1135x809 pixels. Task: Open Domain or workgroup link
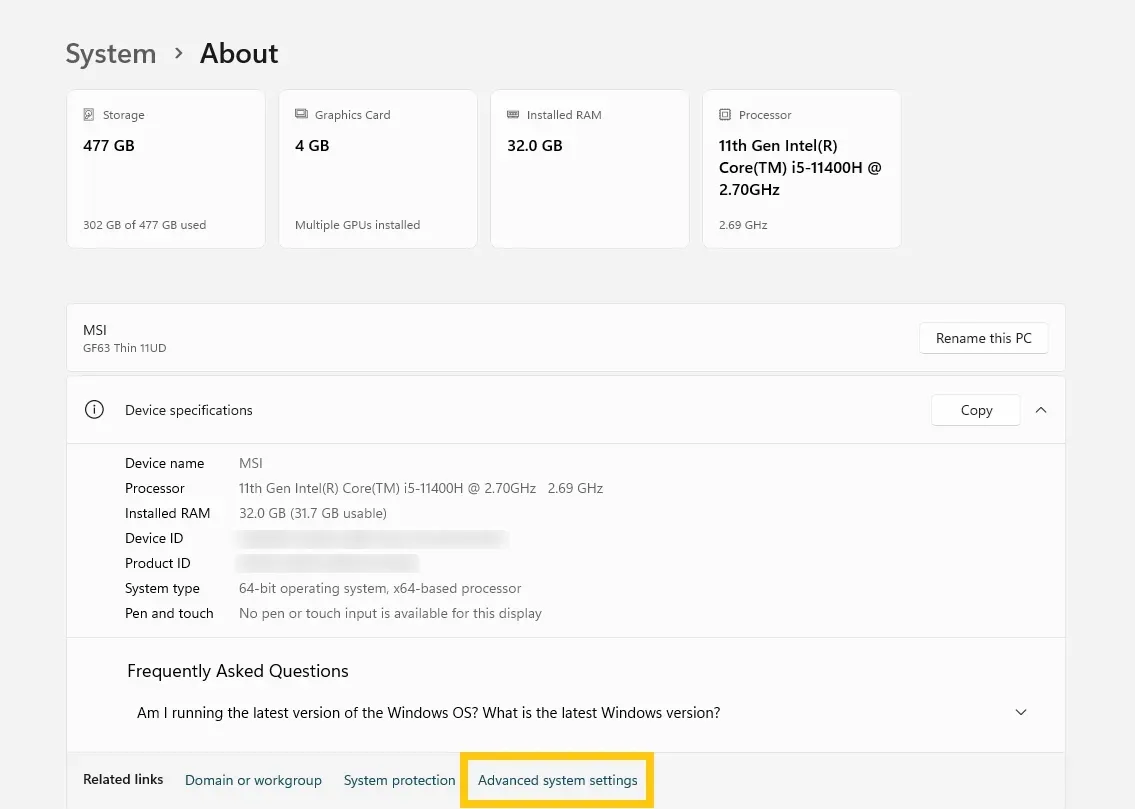point(253,780)
